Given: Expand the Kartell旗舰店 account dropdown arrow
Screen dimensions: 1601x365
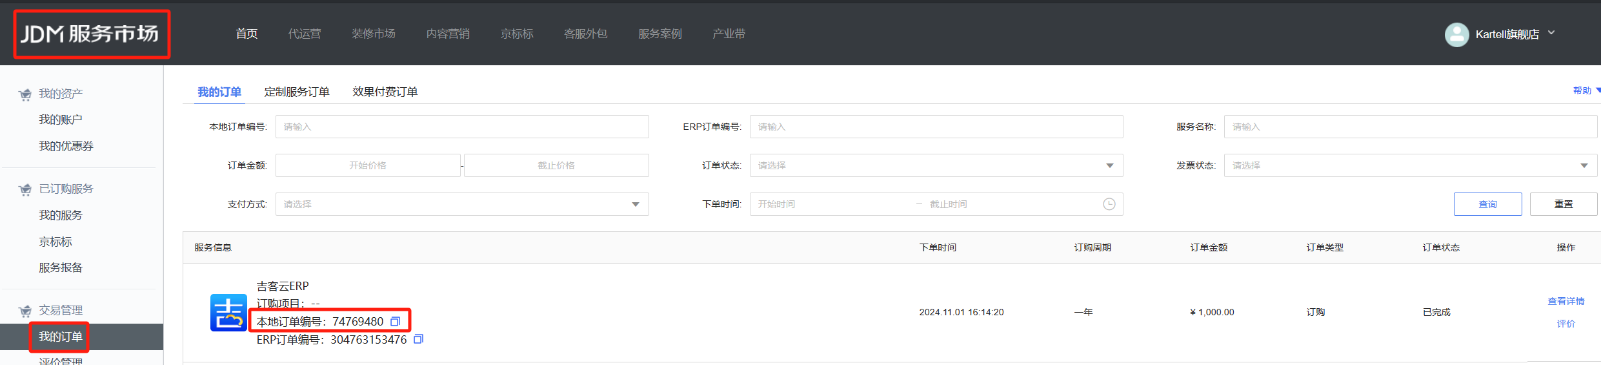Looking at the screenshot, I should point(1552,33).
